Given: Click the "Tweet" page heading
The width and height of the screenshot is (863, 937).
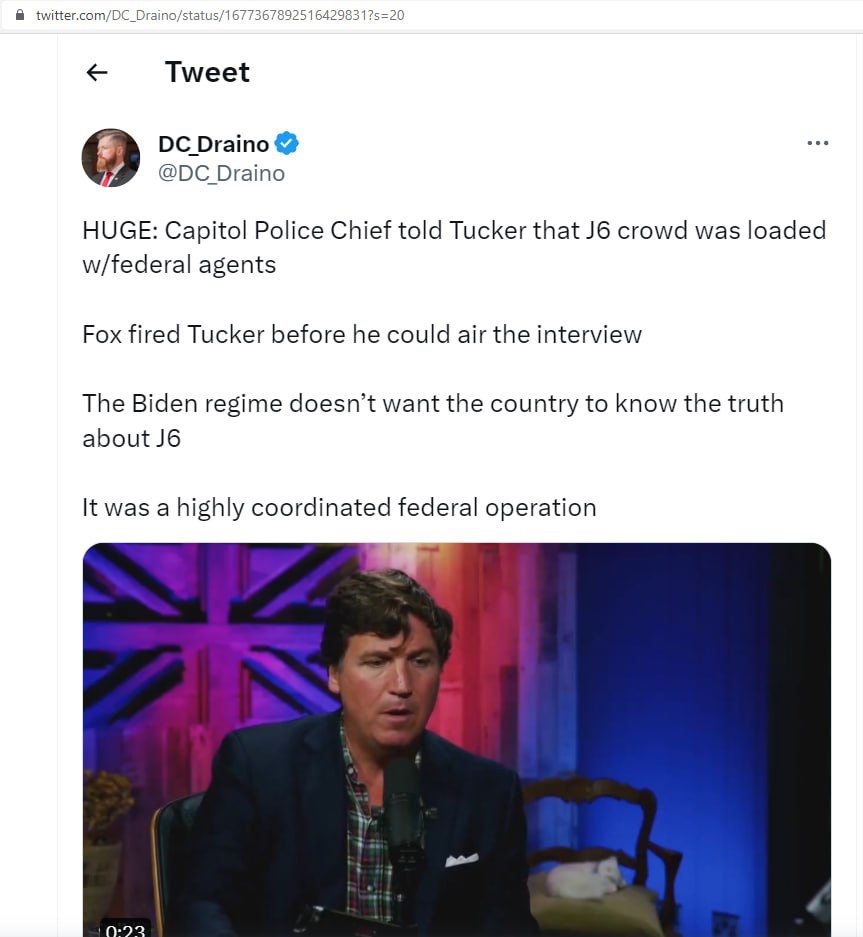Looking at the screenshot, I should point(207,72).
